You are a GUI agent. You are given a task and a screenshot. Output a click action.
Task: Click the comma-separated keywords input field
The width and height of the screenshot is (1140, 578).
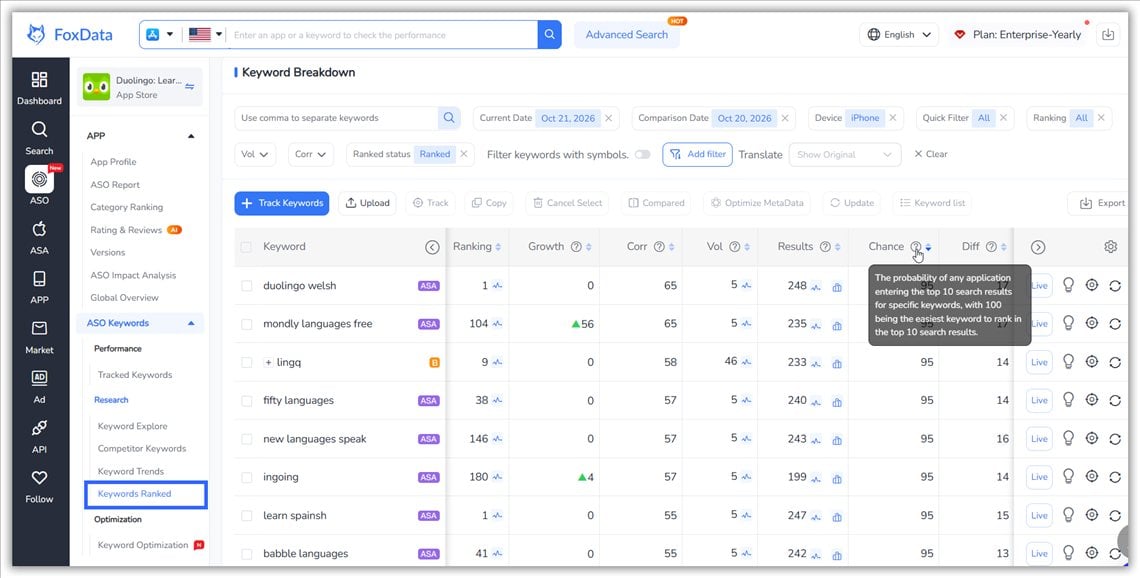click(336, 118)
